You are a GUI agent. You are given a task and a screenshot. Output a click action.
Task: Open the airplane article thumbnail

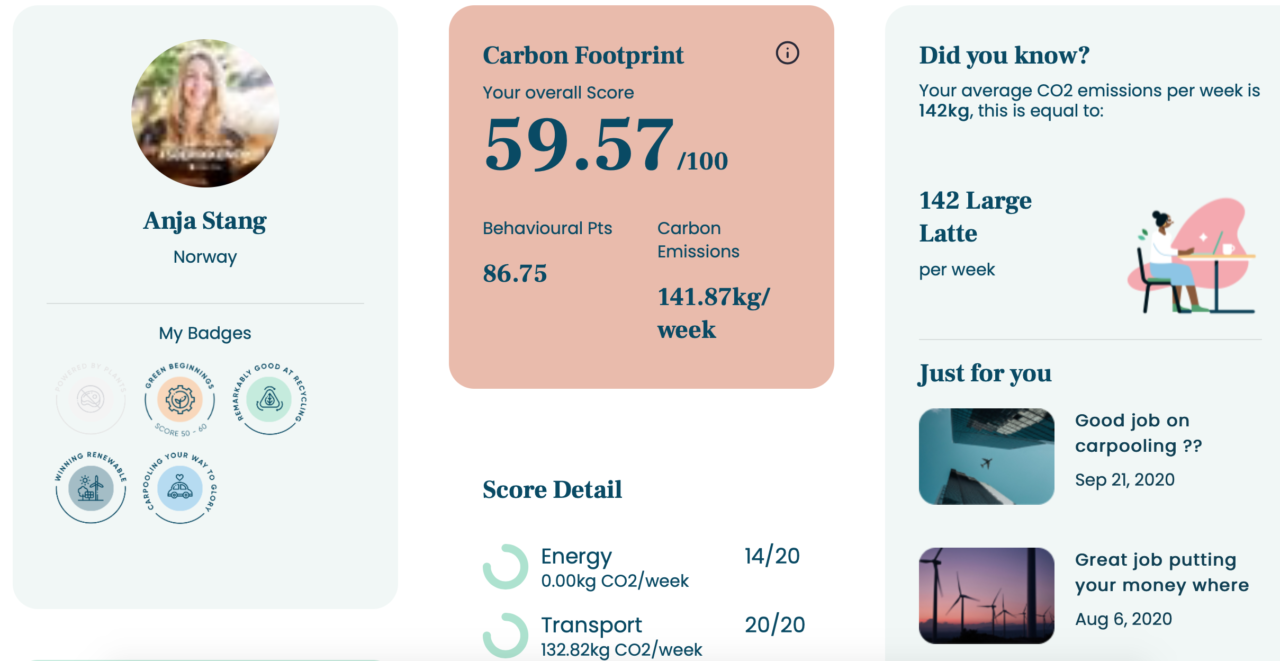point(986,456)
